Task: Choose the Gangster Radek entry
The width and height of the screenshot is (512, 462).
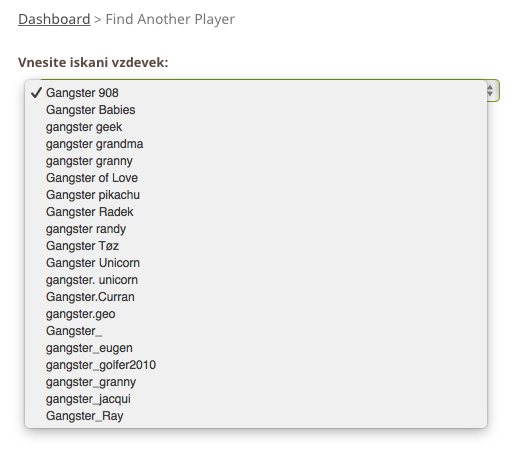Action: 256,212
